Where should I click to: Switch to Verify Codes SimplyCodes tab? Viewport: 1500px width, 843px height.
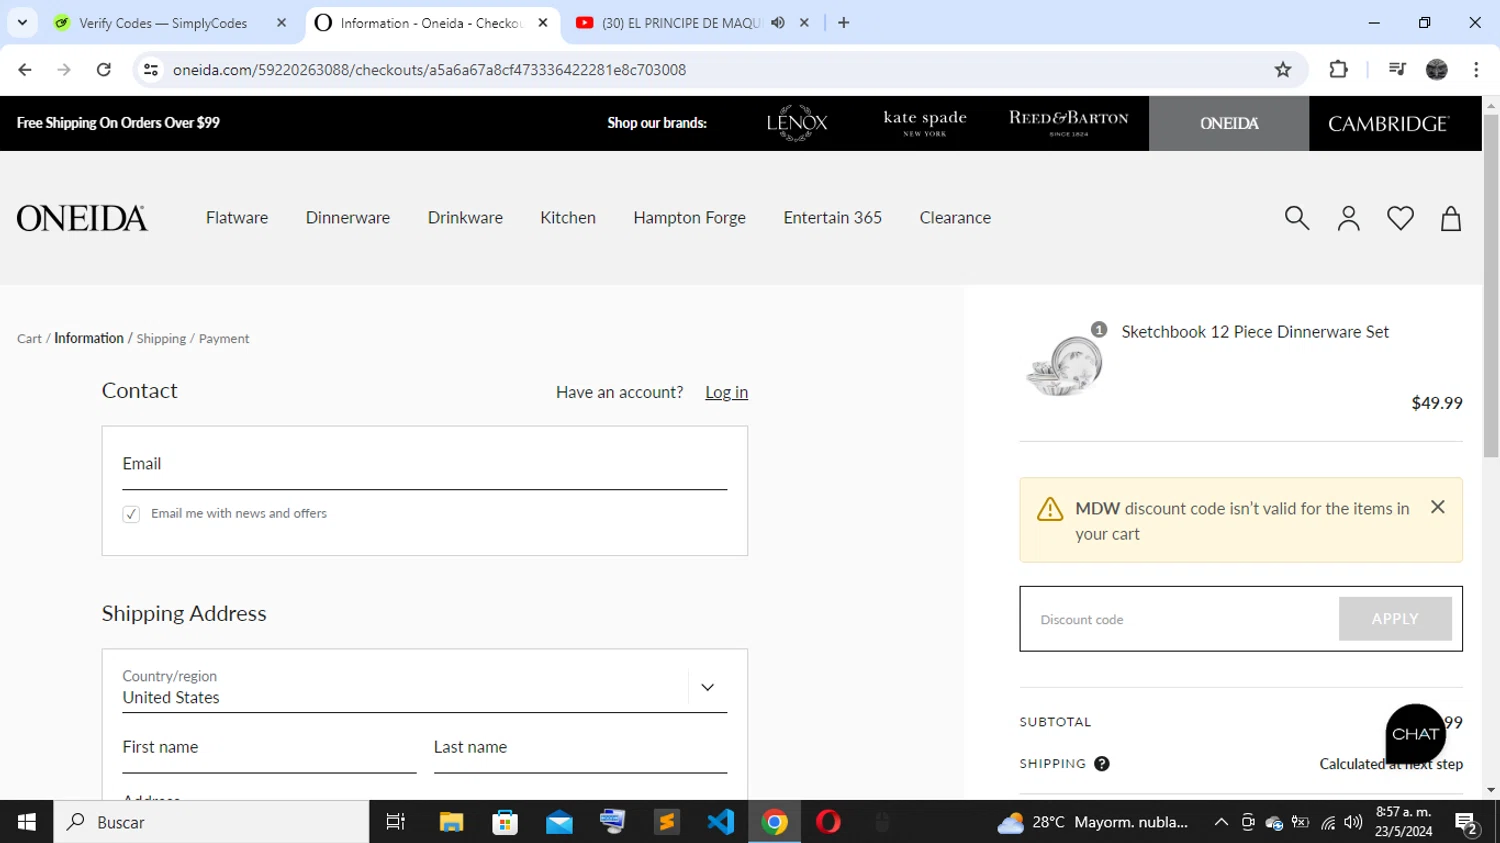[163, 22]
